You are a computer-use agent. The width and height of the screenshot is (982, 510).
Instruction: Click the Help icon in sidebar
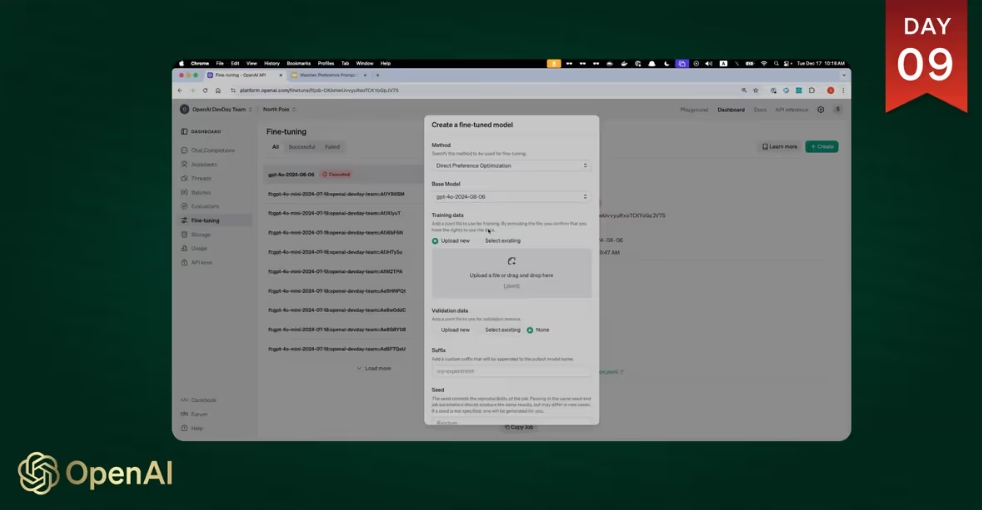[184, 428]
